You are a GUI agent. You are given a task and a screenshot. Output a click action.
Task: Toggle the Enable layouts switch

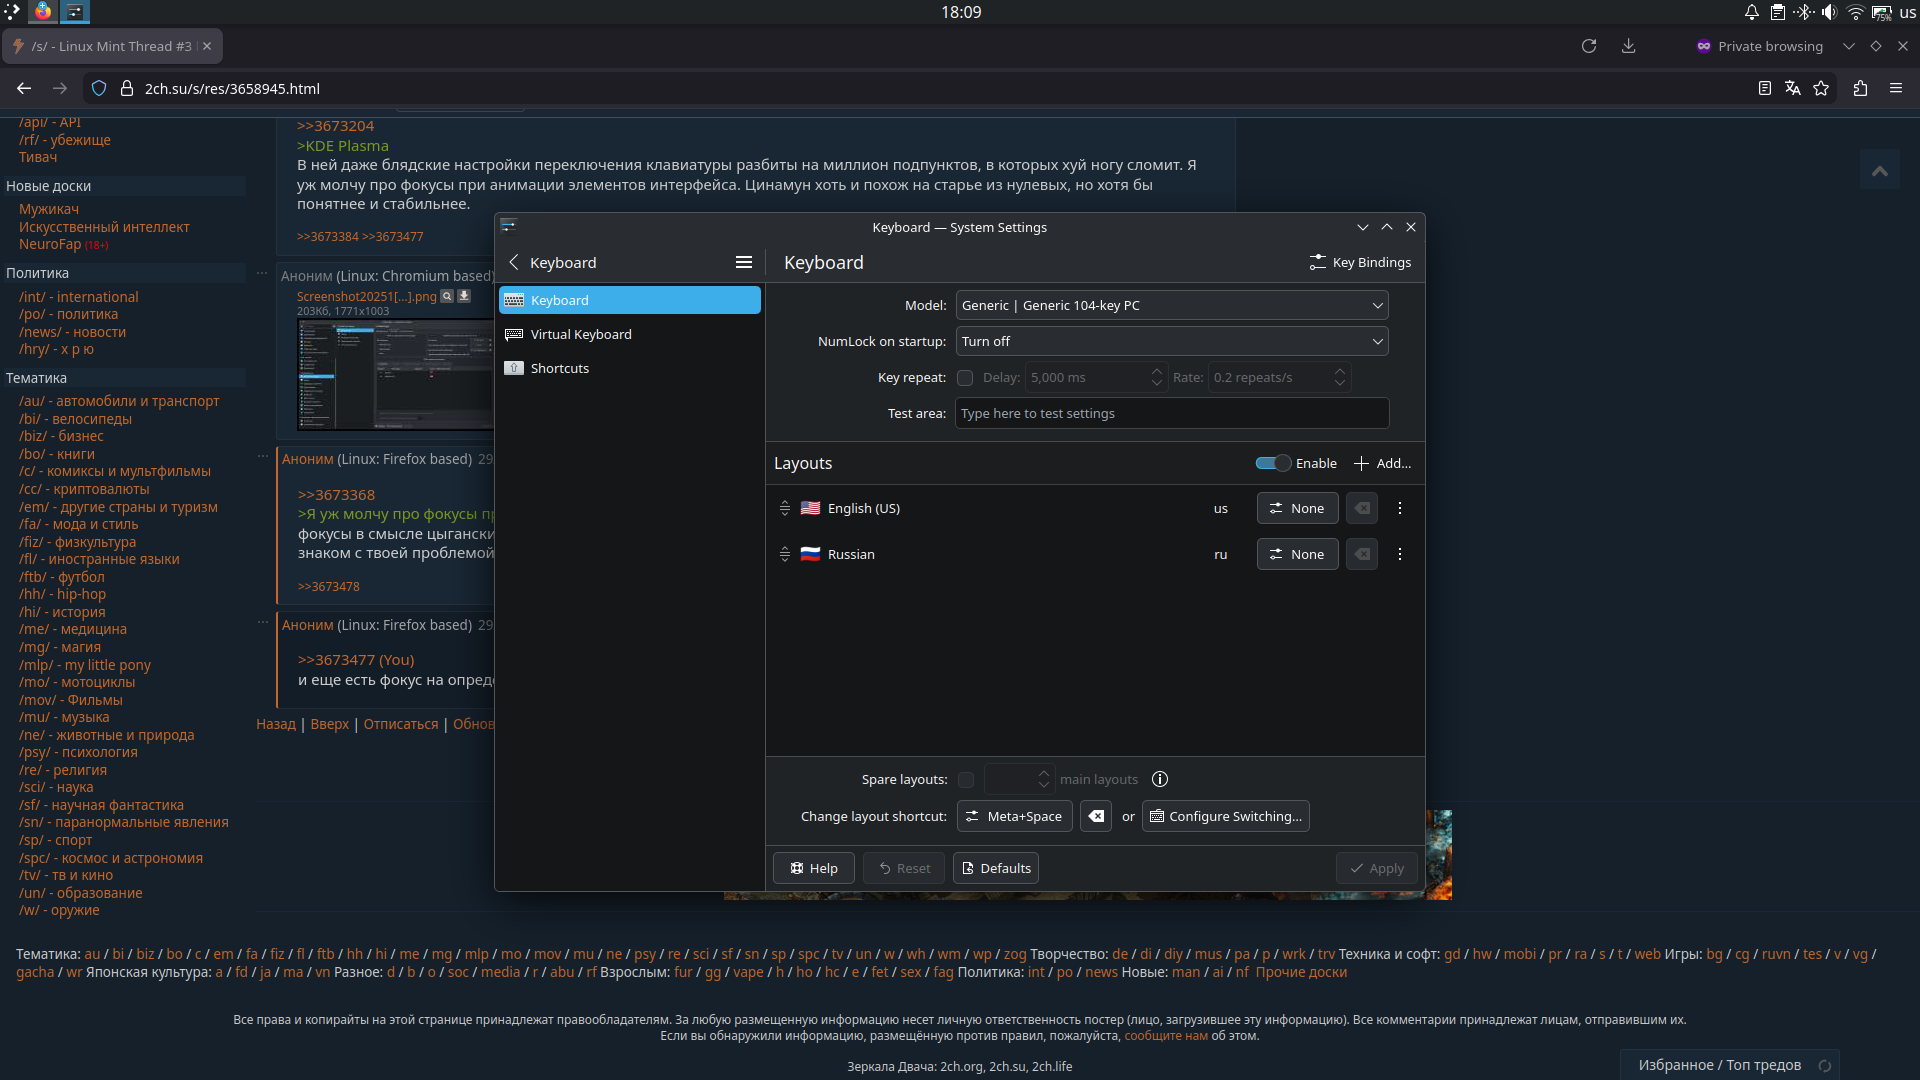[x=1273, y=463]
